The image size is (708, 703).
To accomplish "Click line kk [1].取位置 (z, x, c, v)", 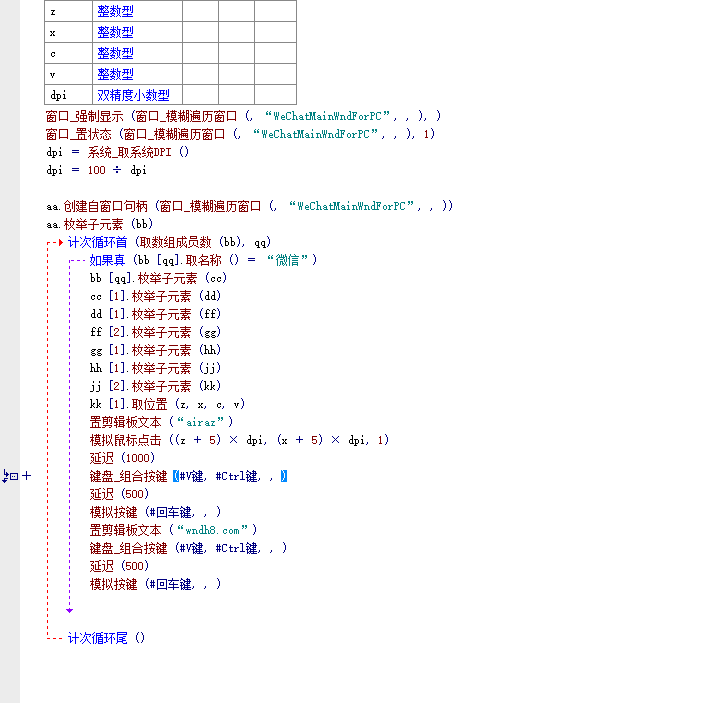I will [168, 404].
